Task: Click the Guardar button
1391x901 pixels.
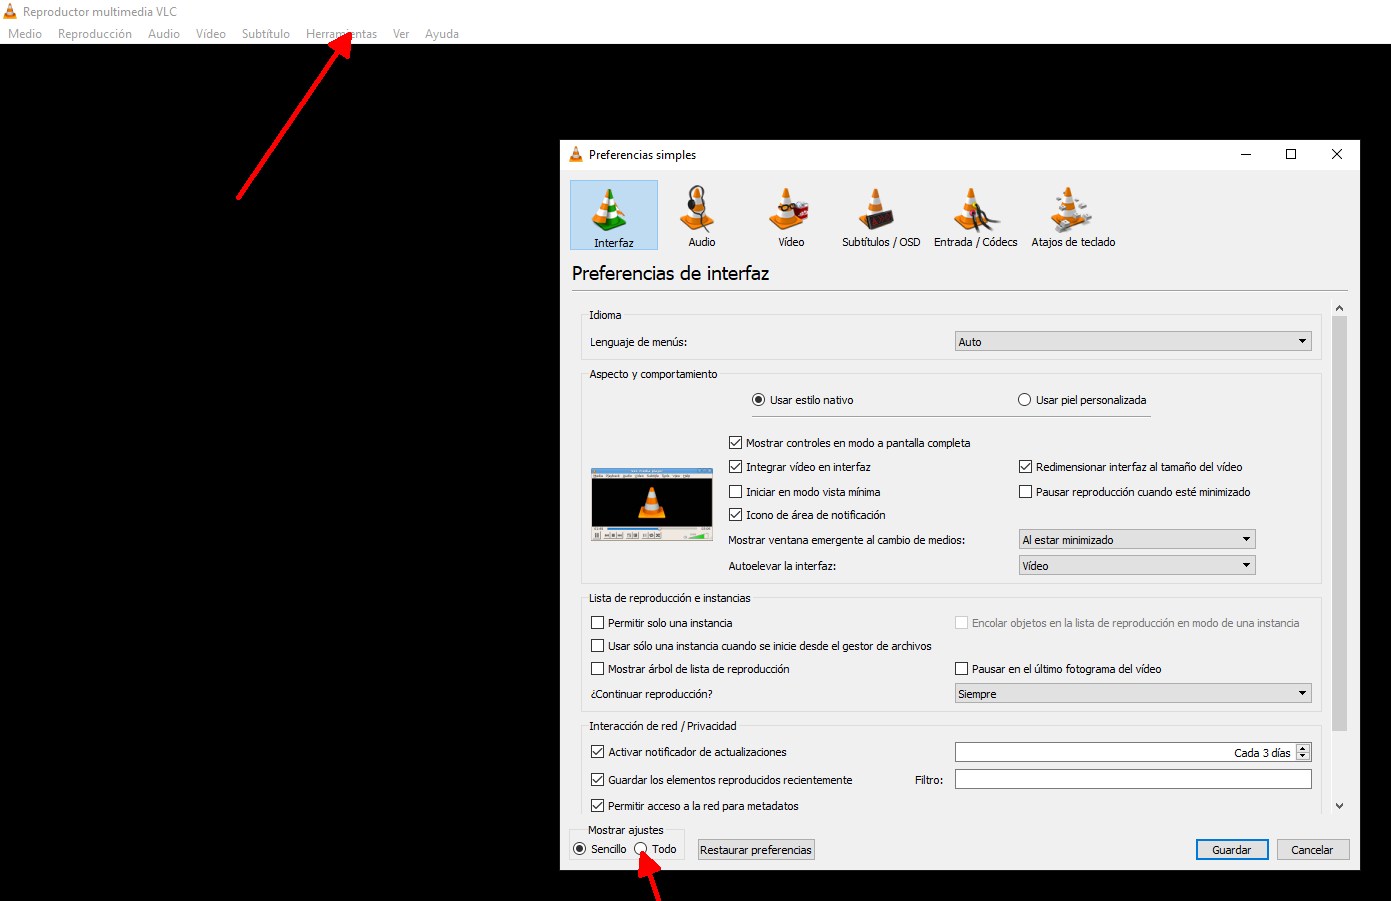Action: coord(1231,850)
